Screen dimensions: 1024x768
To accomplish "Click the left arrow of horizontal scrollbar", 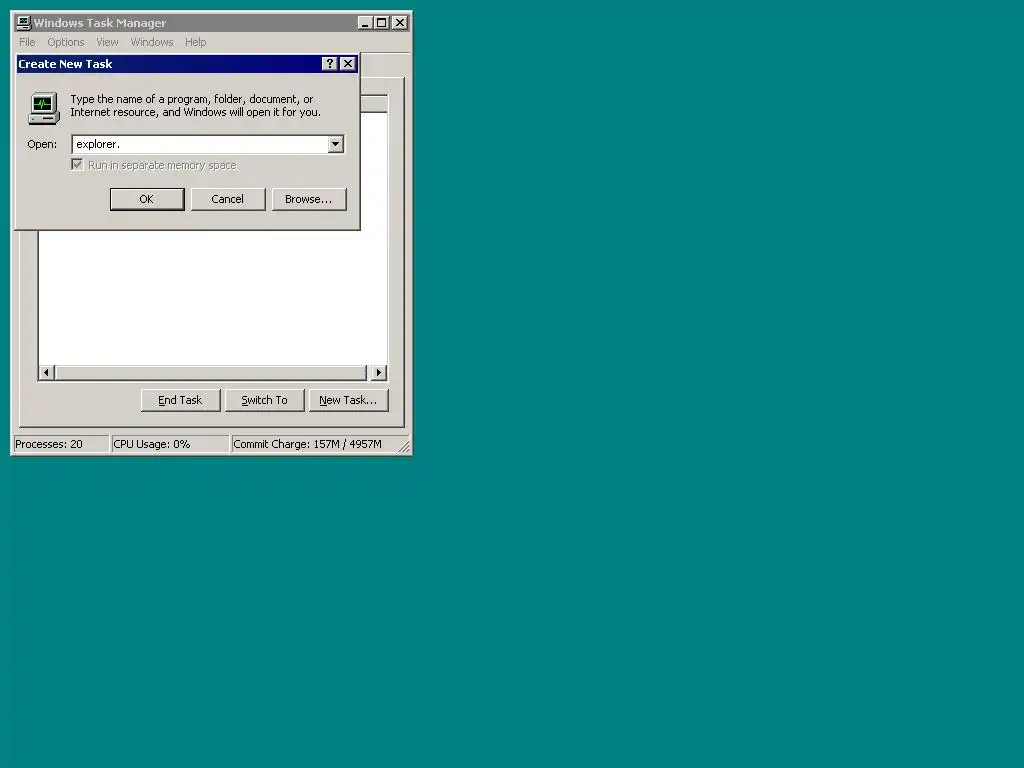I will (46, 372).
